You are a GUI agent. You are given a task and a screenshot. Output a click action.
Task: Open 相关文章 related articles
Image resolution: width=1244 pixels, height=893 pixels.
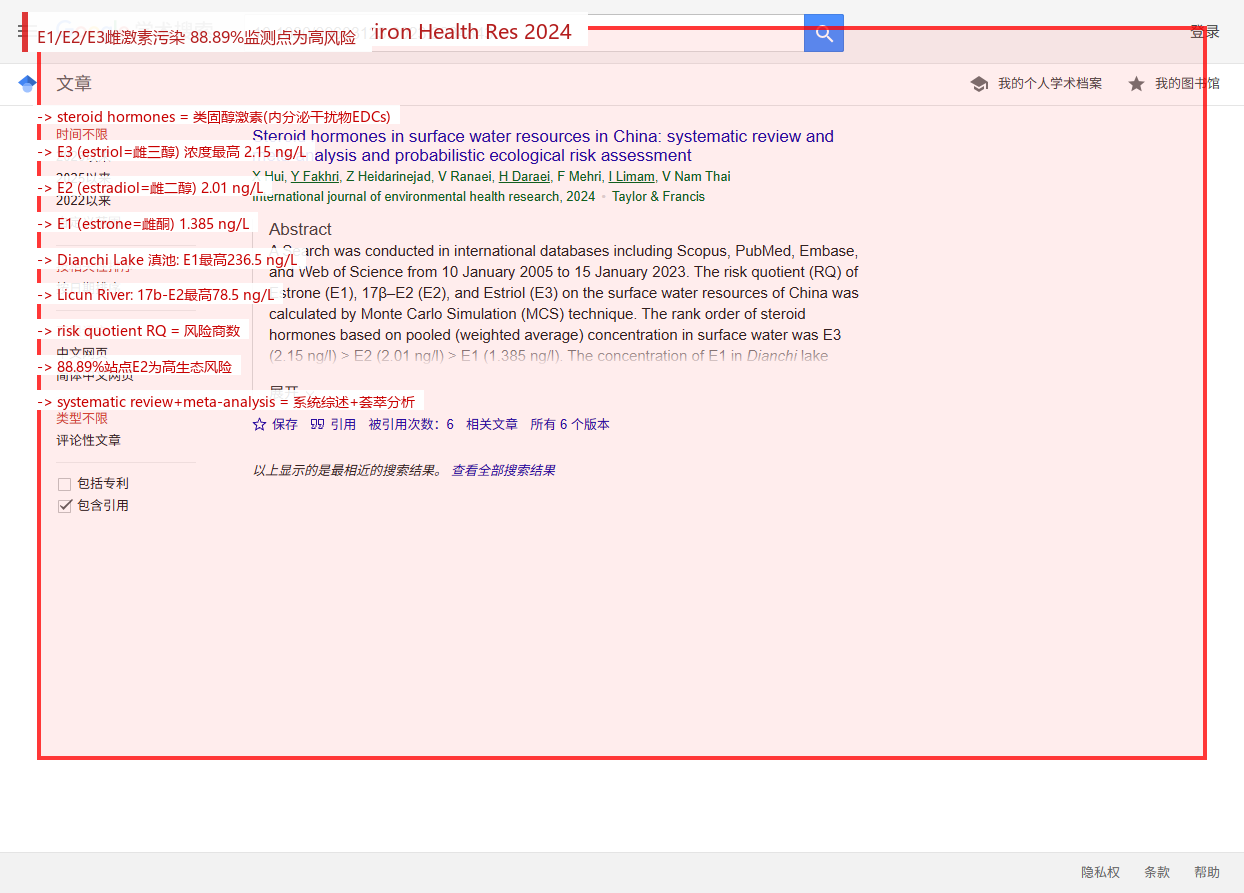[492, 424]
